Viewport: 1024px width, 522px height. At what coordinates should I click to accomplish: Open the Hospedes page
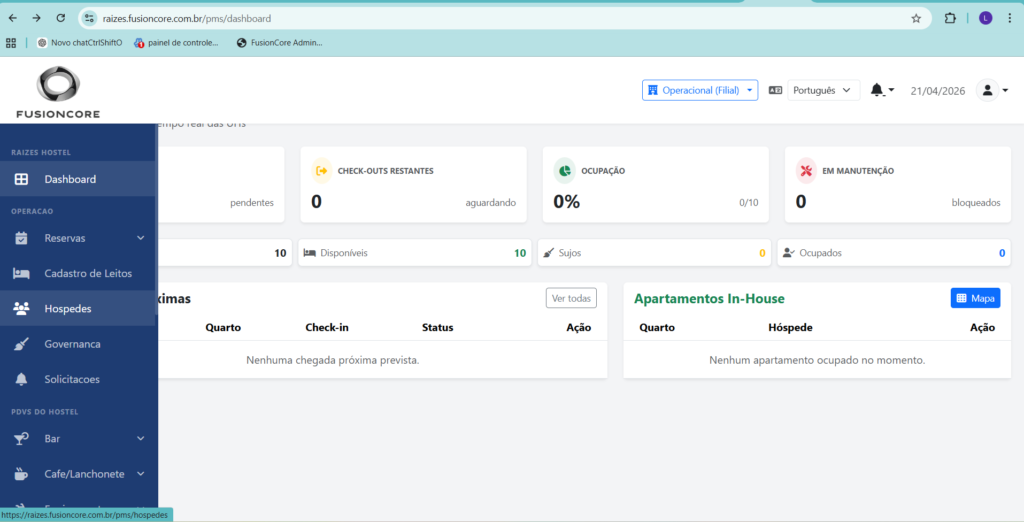[78, 308]
